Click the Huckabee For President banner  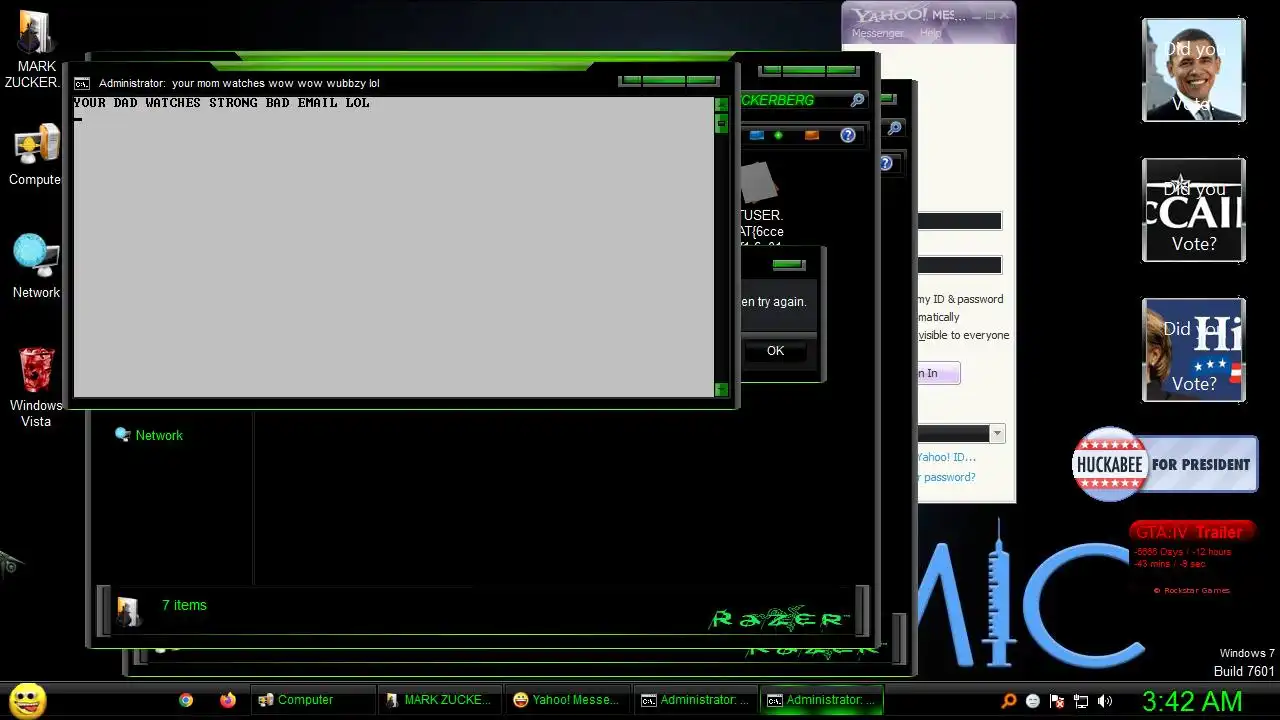pyautogui.click(x=1165, y=464)
